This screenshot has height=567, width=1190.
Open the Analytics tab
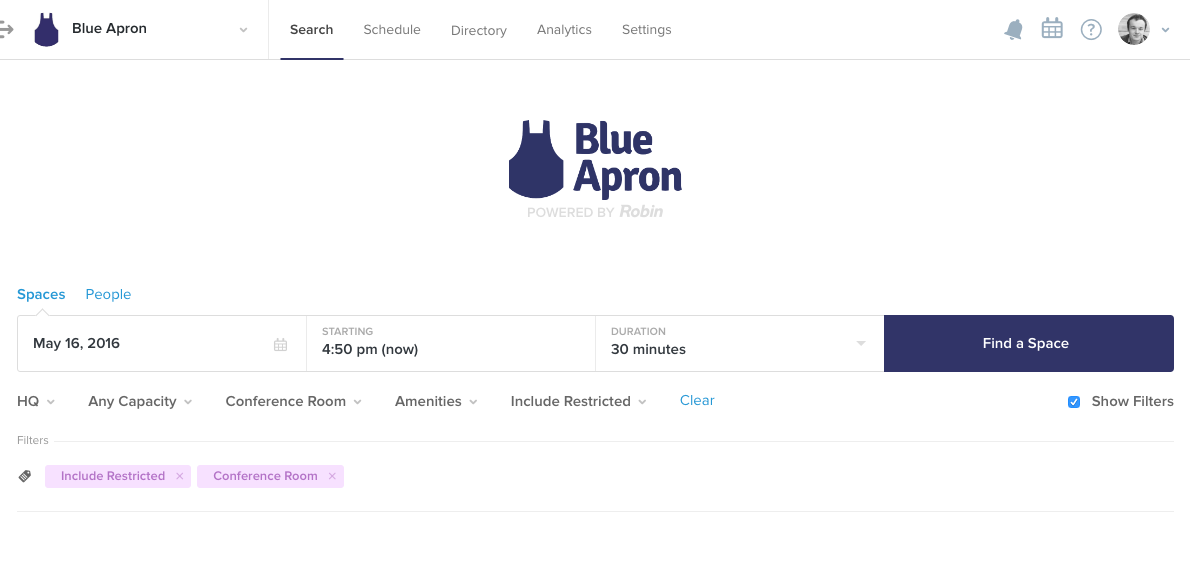click(x=564, y=30)
